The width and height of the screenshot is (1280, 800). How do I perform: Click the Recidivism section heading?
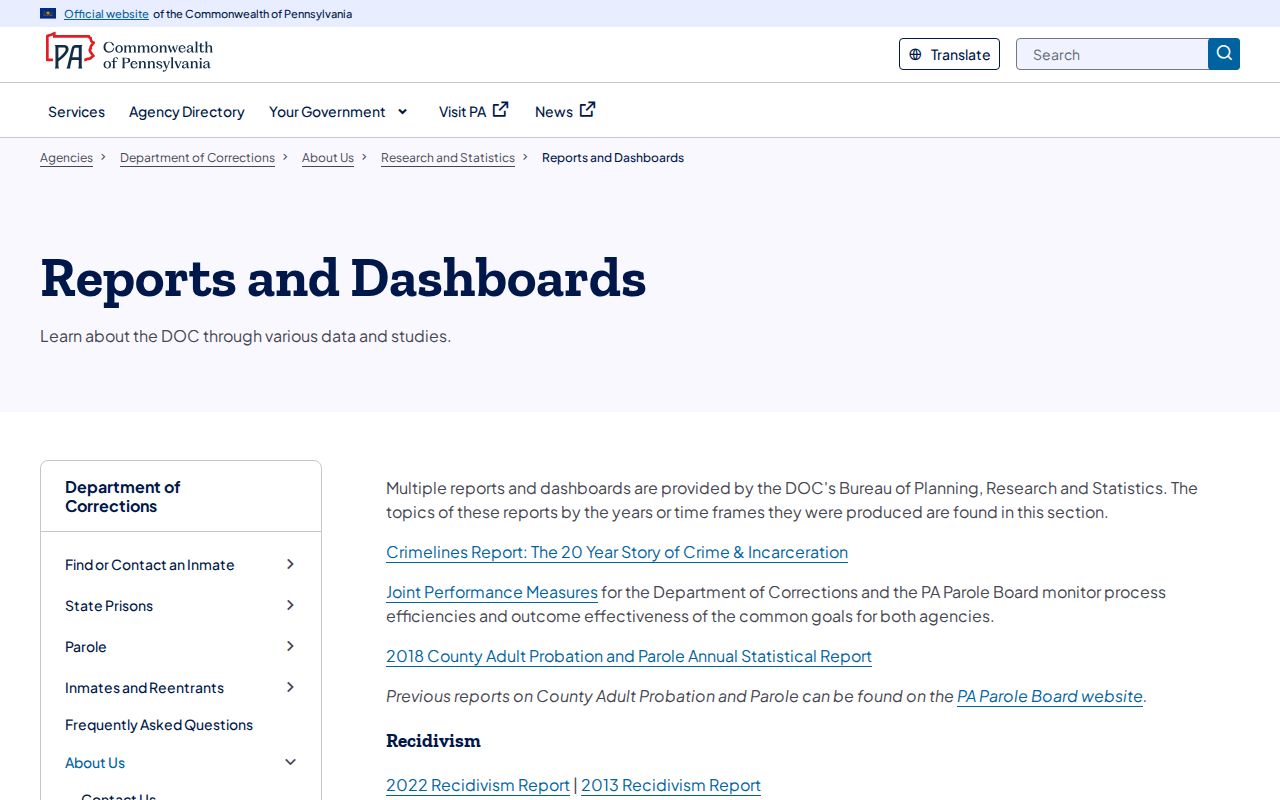(433, 741)
